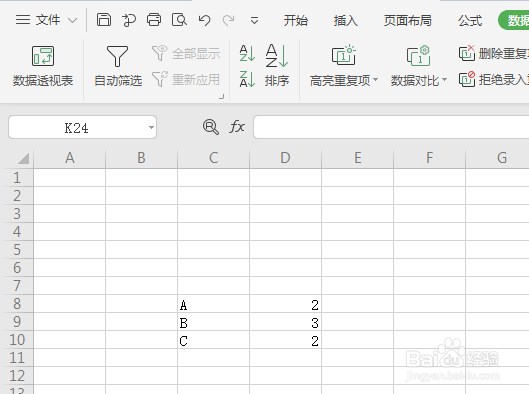Image resolution: width=529 pixels, height=394 pixels.
Task: Open the filter group dialog launcher
Action: pyautogui.click(x=222, y=97)
